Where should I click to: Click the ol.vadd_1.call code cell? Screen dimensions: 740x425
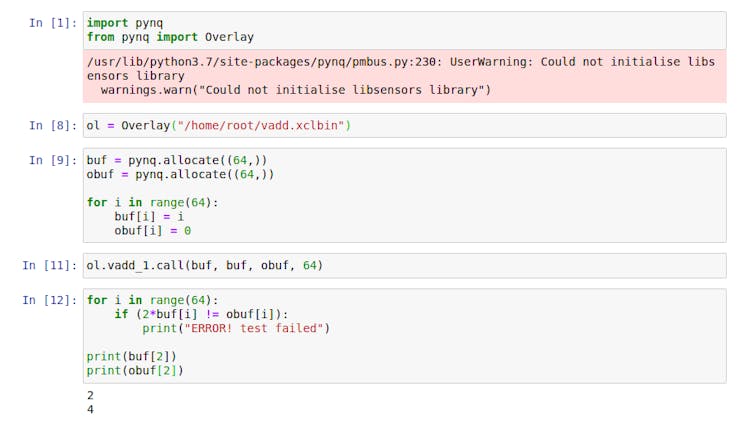coord(404,266)
